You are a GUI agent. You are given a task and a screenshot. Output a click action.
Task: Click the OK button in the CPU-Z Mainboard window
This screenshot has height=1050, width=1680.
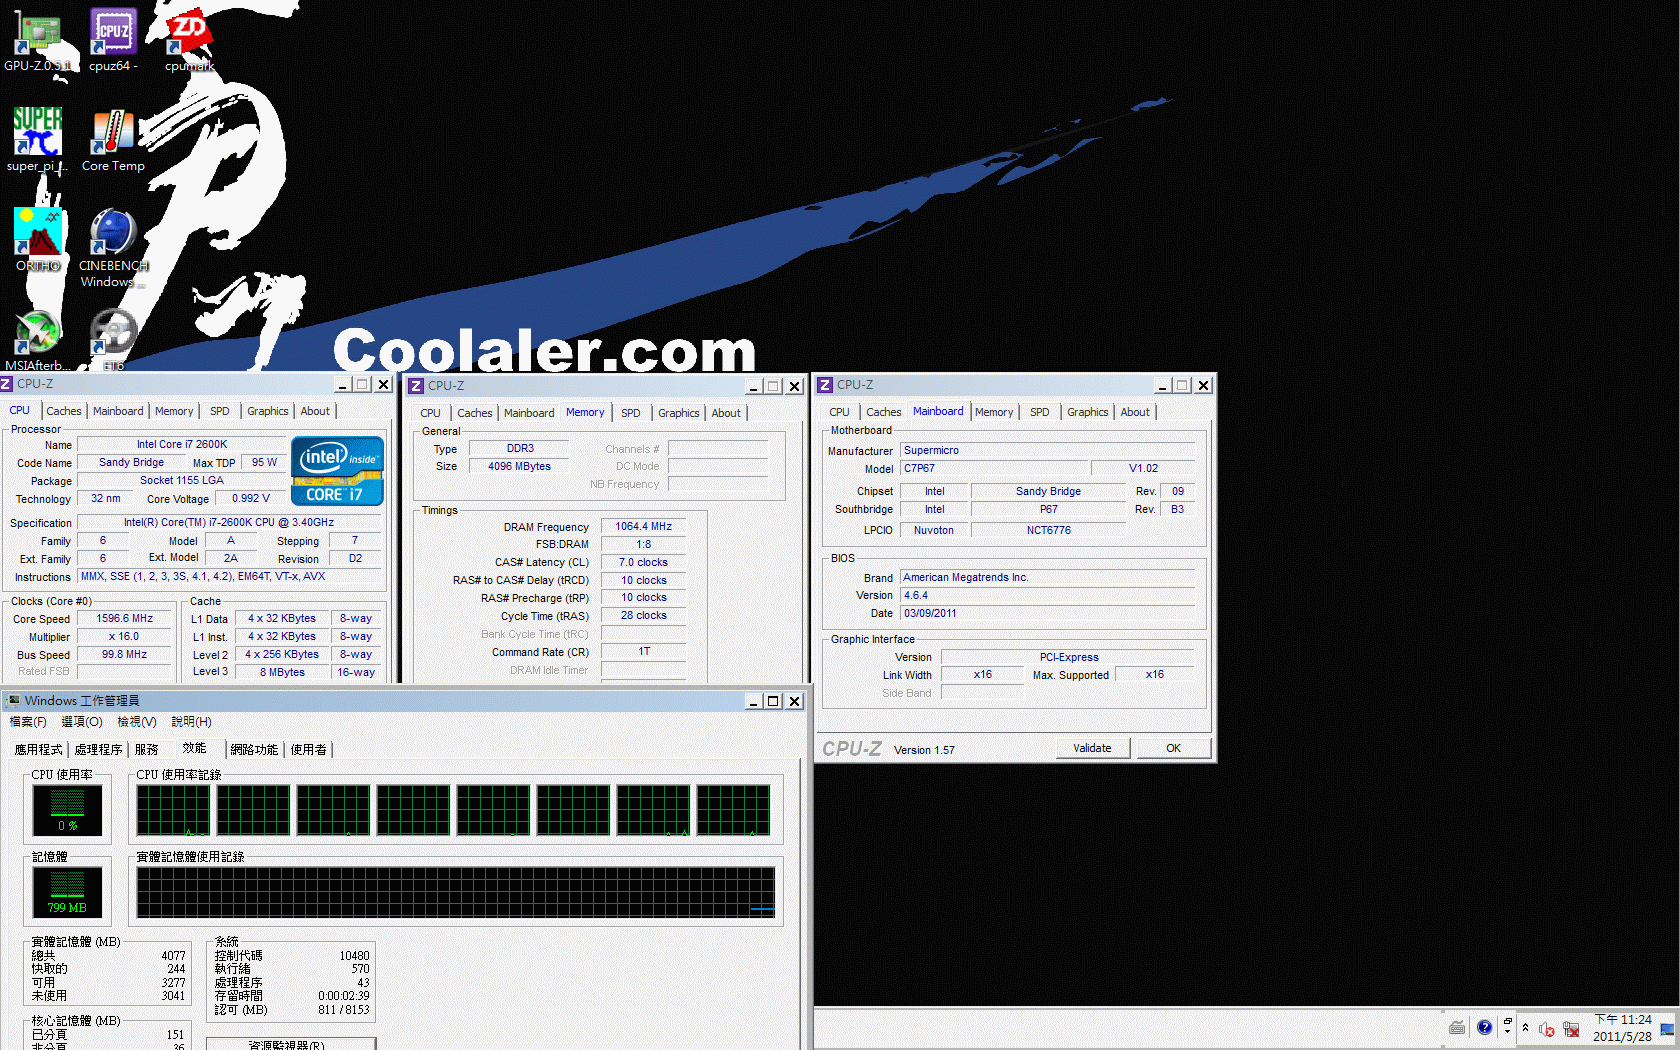1173,748
